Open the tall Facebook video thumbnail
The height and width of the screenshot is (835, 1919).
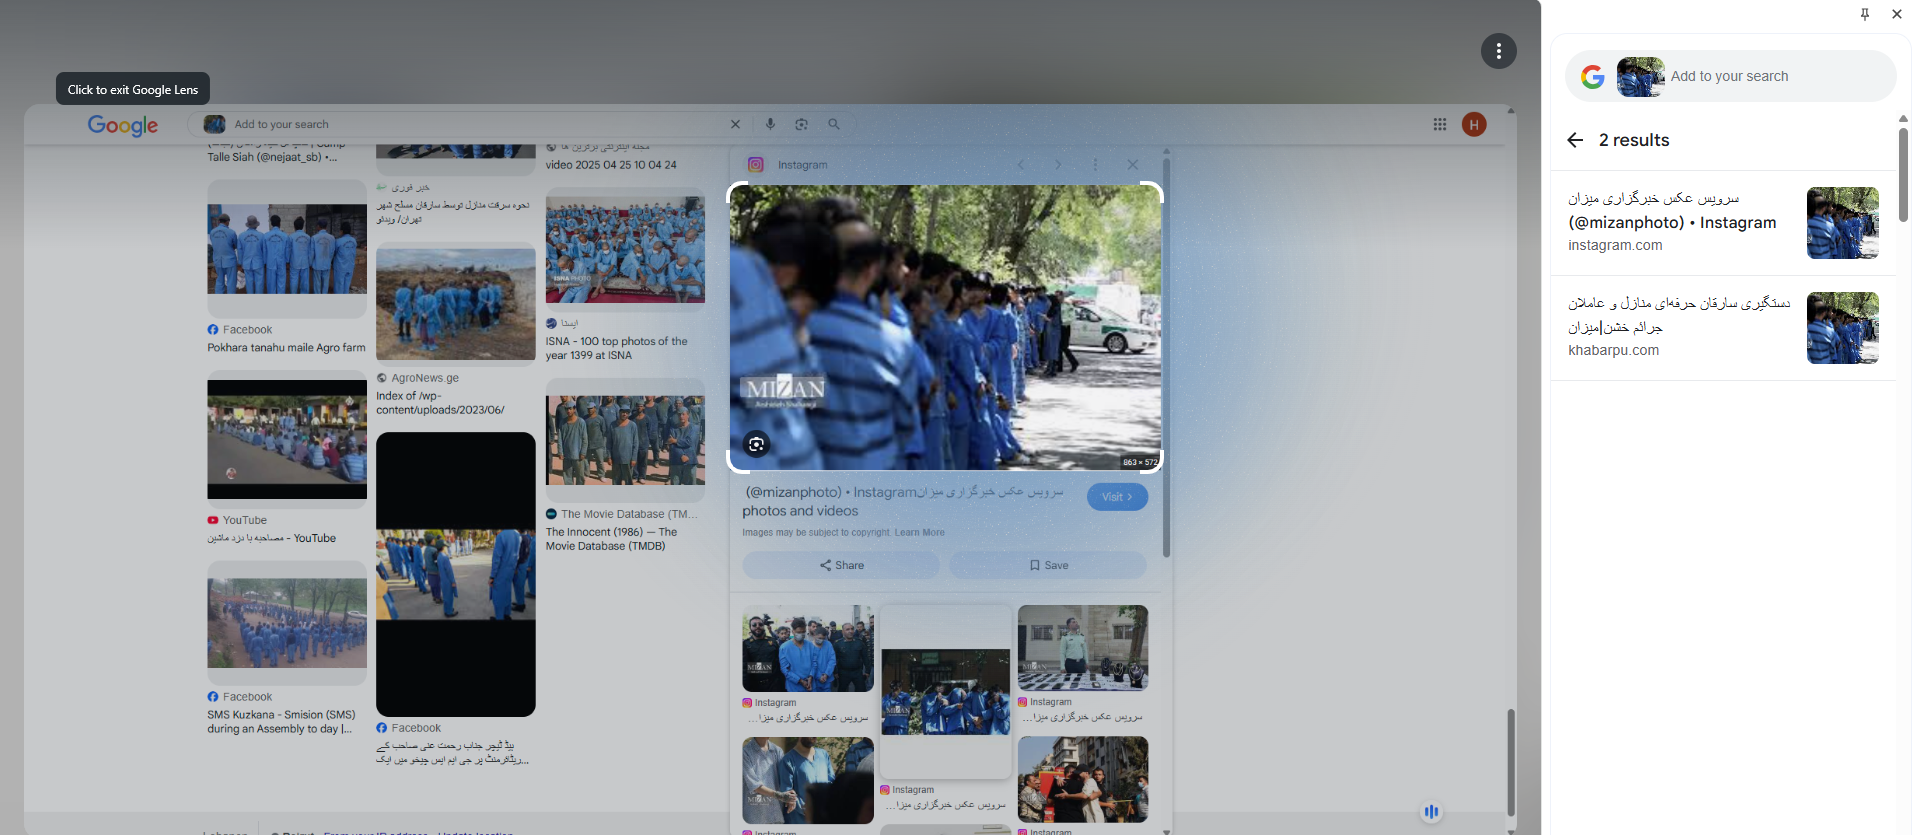[x=456, y=574]
